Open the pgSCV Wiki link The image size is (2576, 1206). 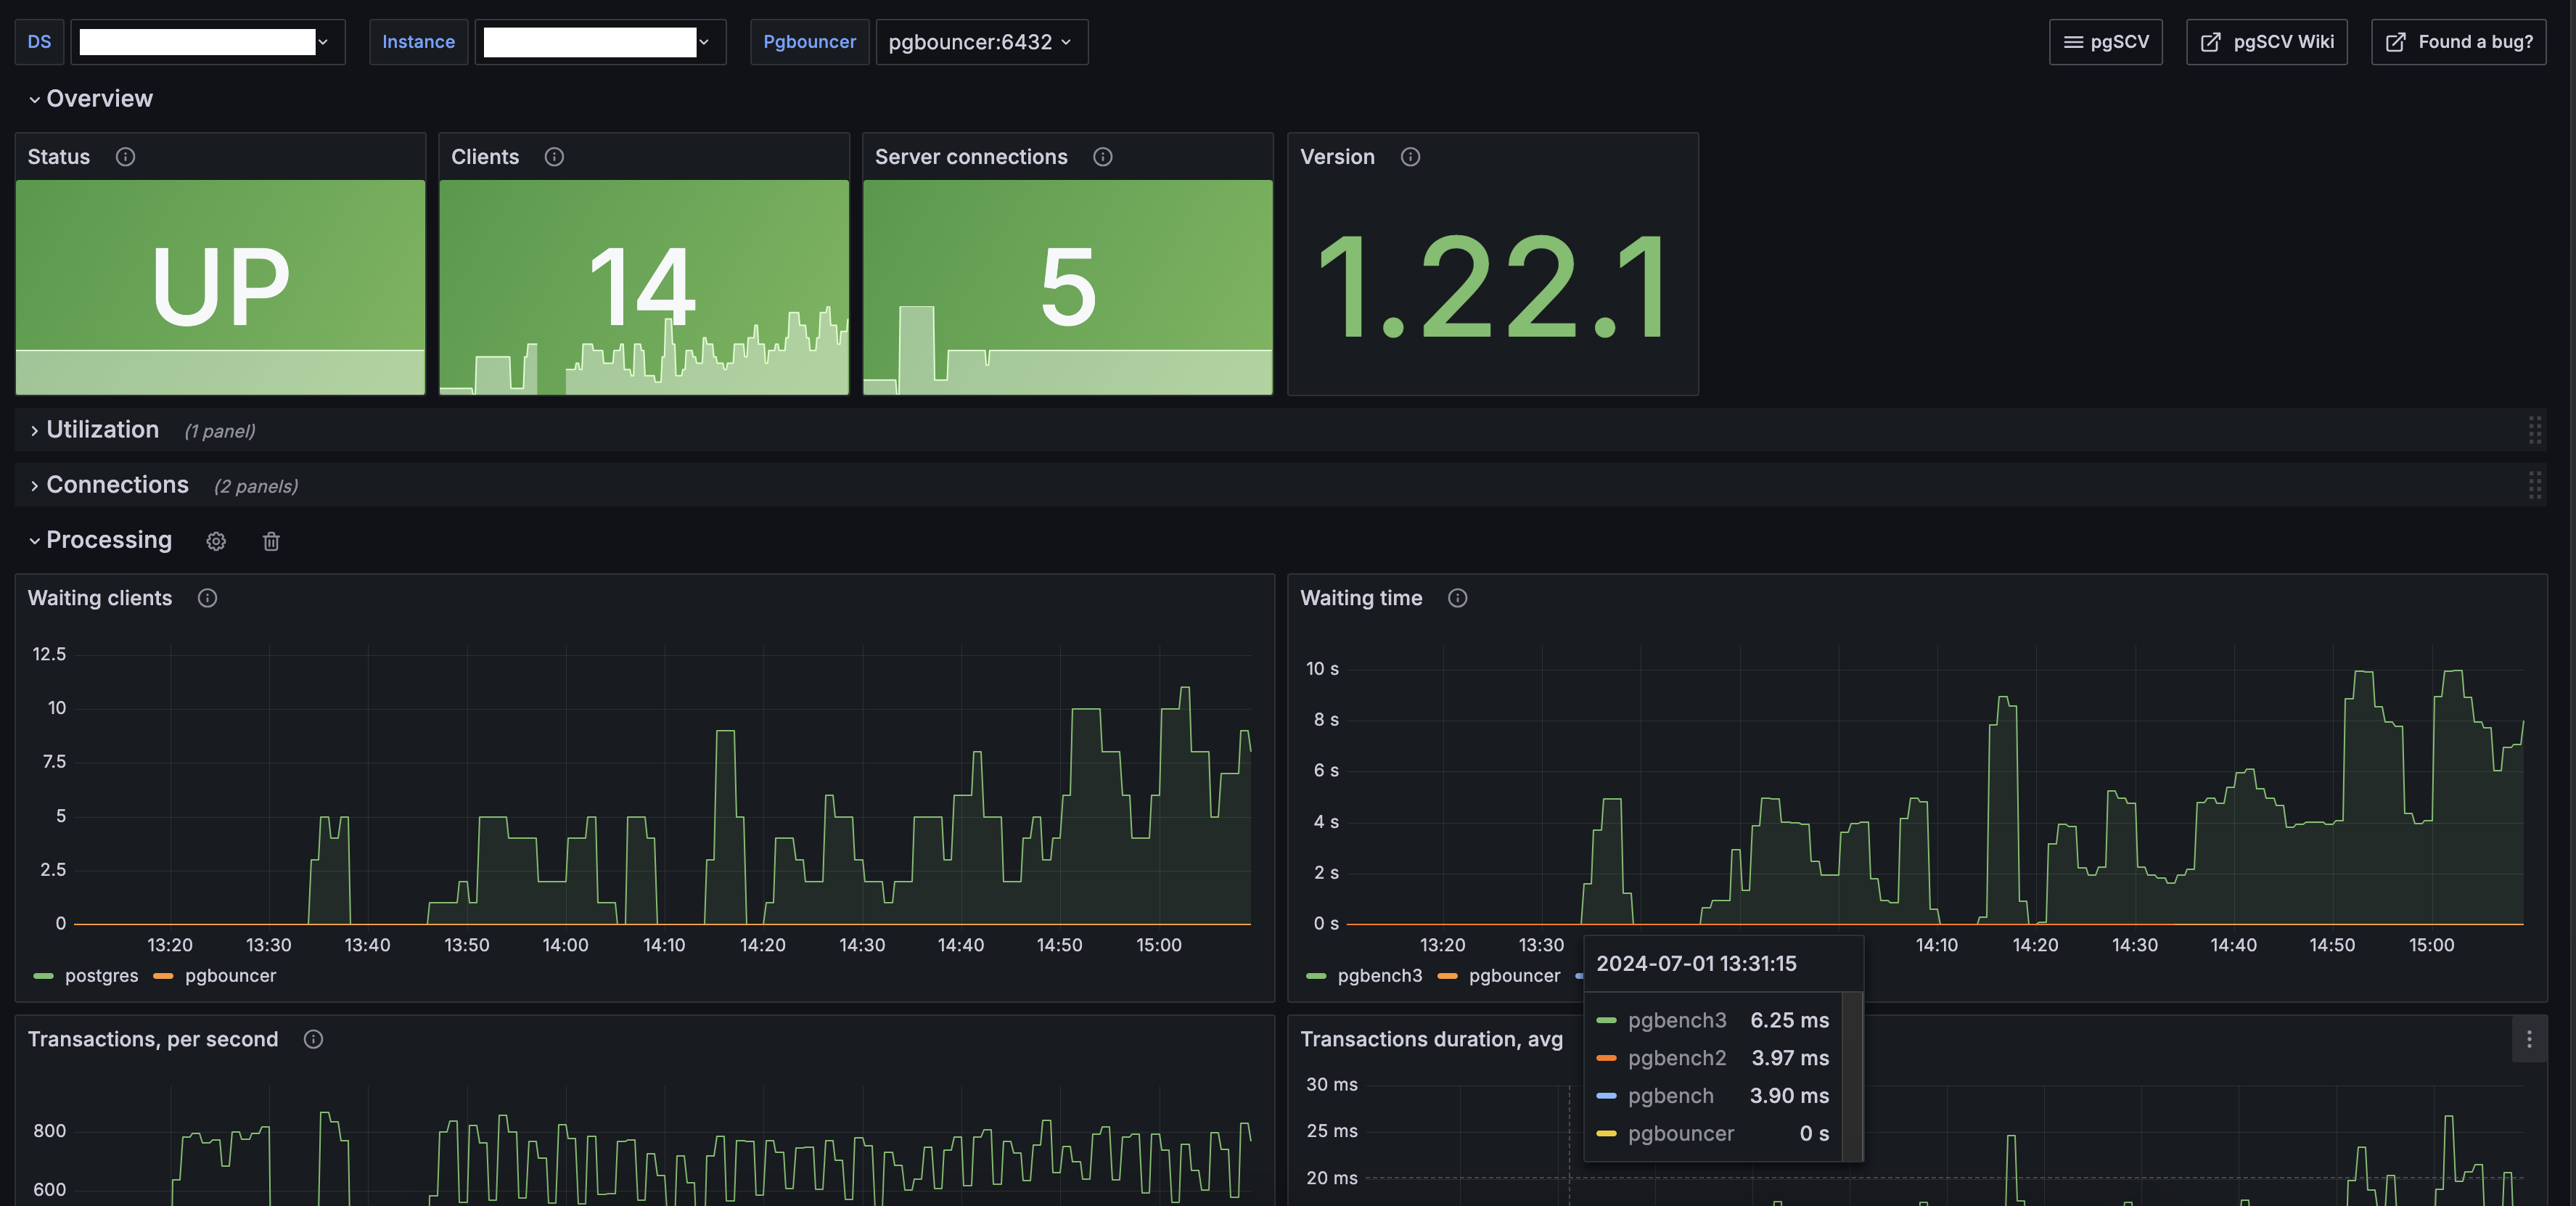[x=2266, y=42]
